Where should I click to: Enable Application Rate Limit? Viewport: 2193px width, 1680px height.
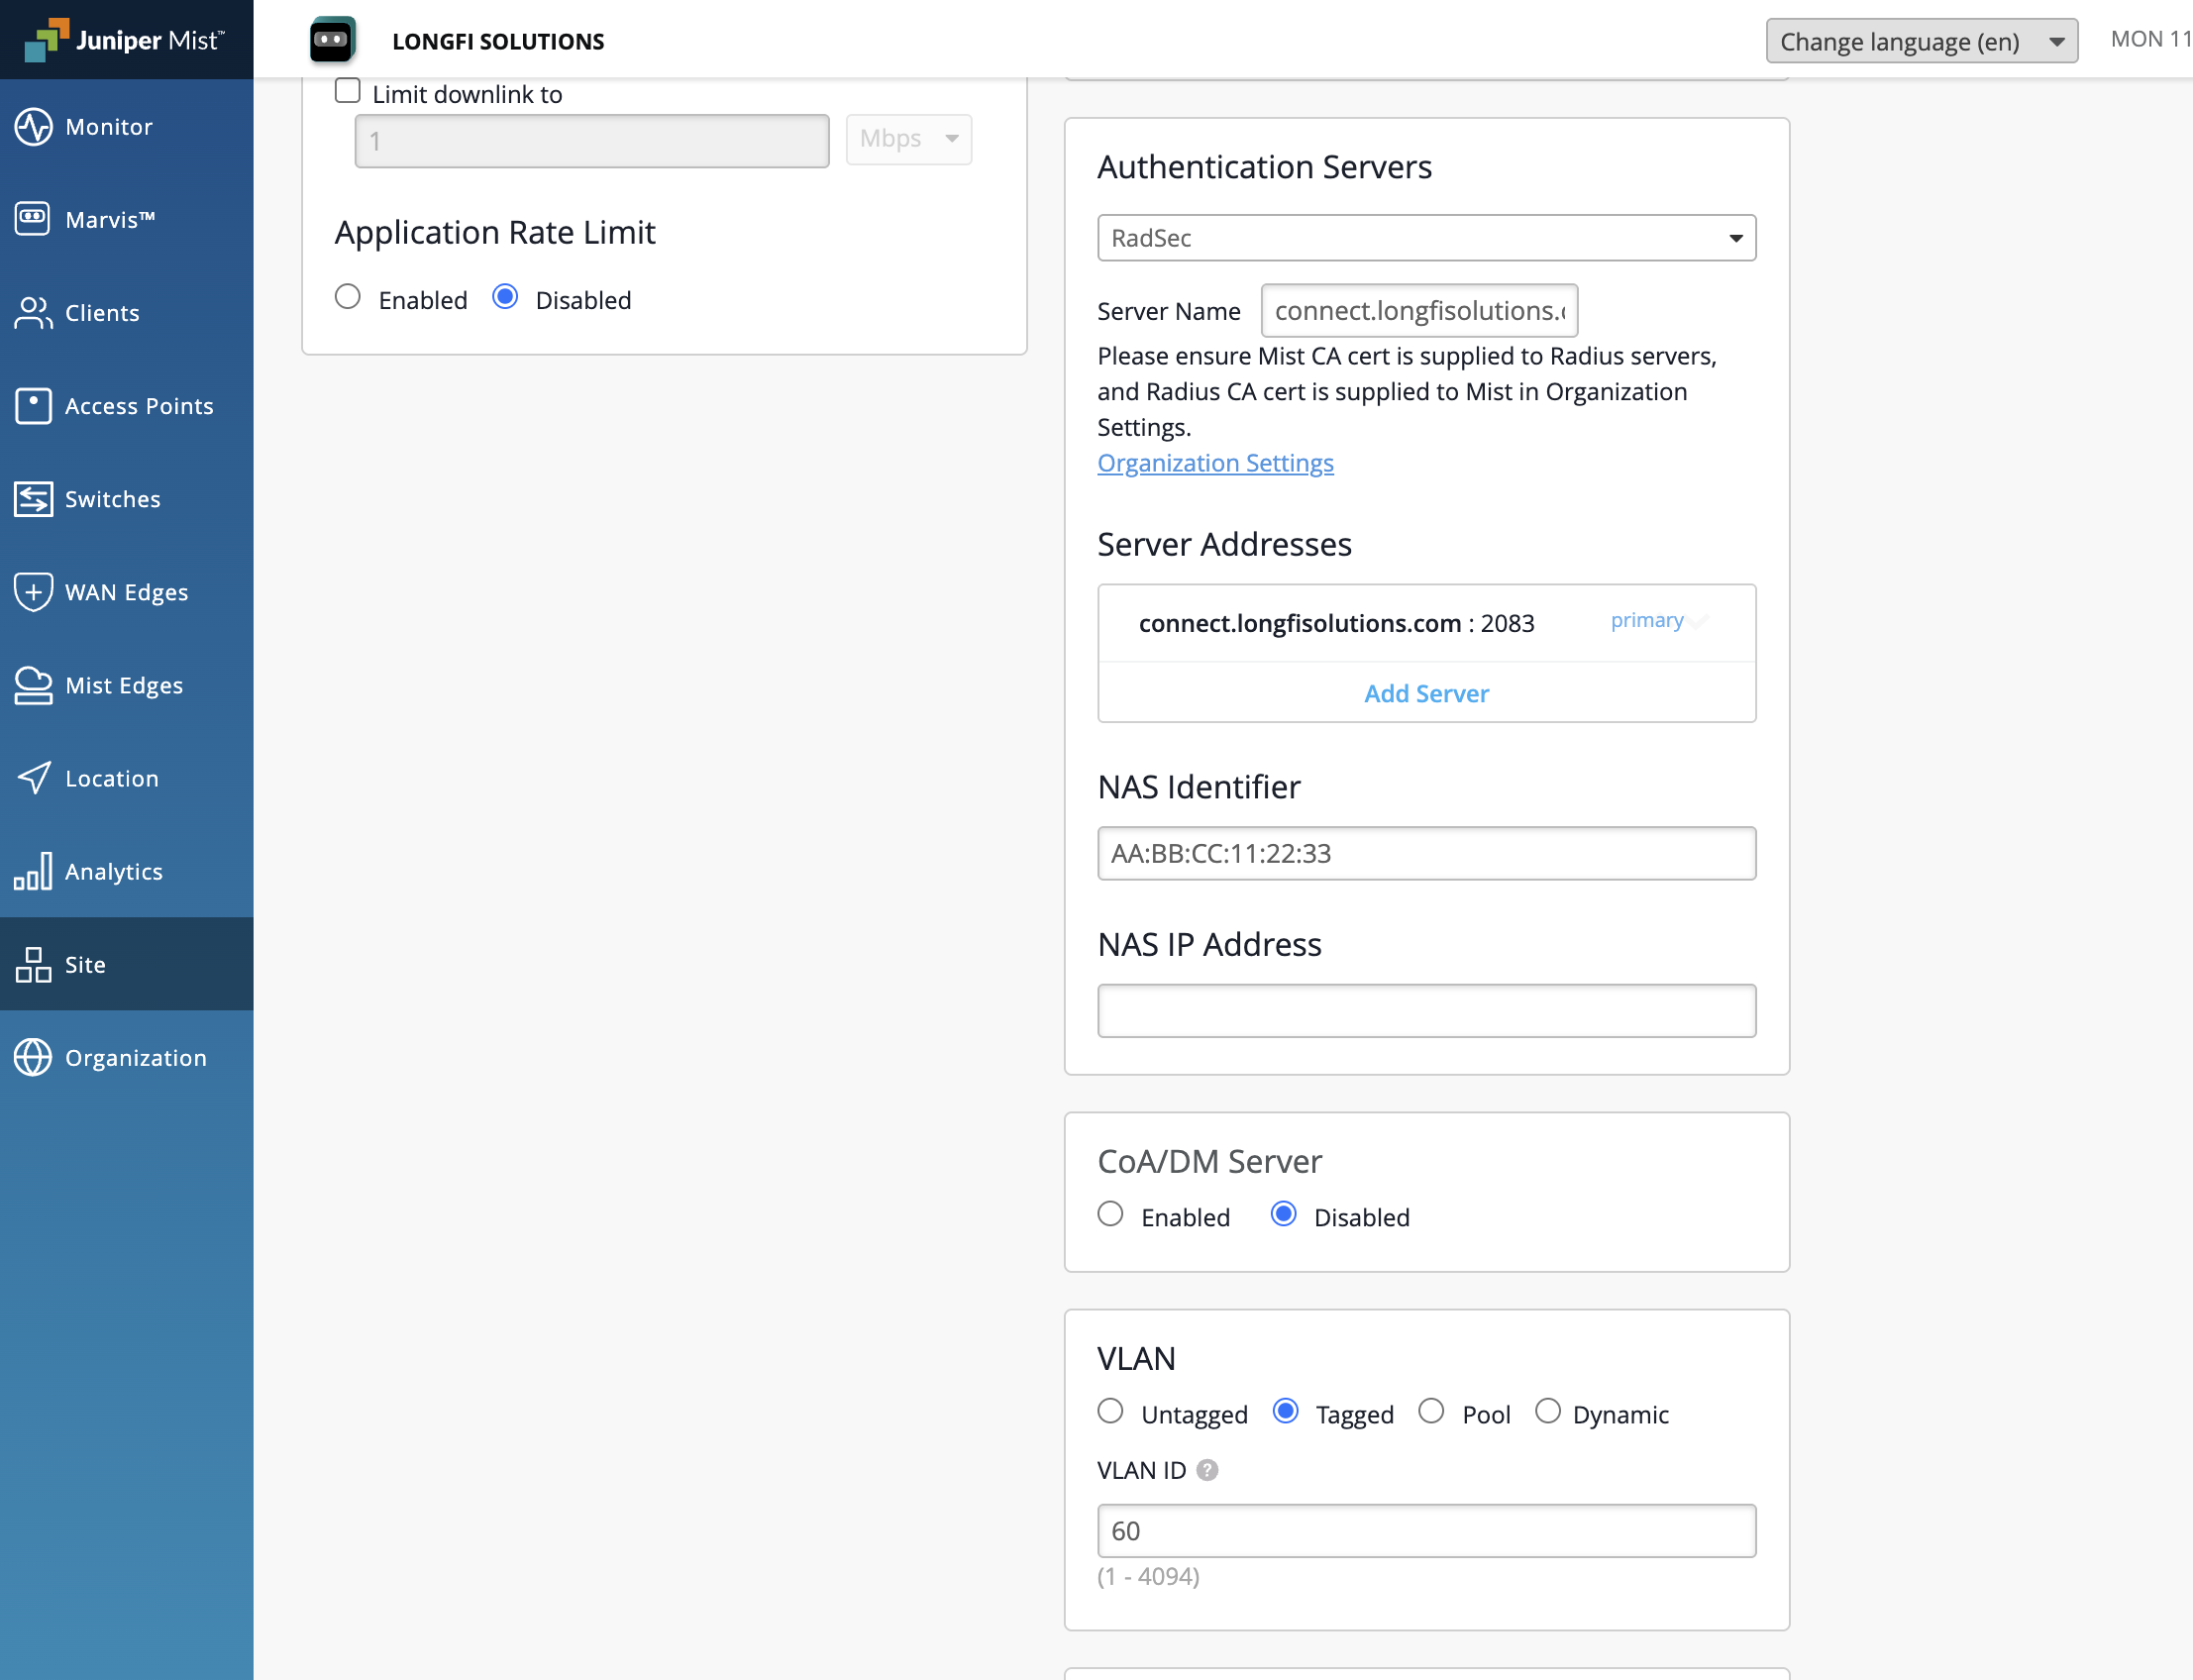(x=348, y=297)
